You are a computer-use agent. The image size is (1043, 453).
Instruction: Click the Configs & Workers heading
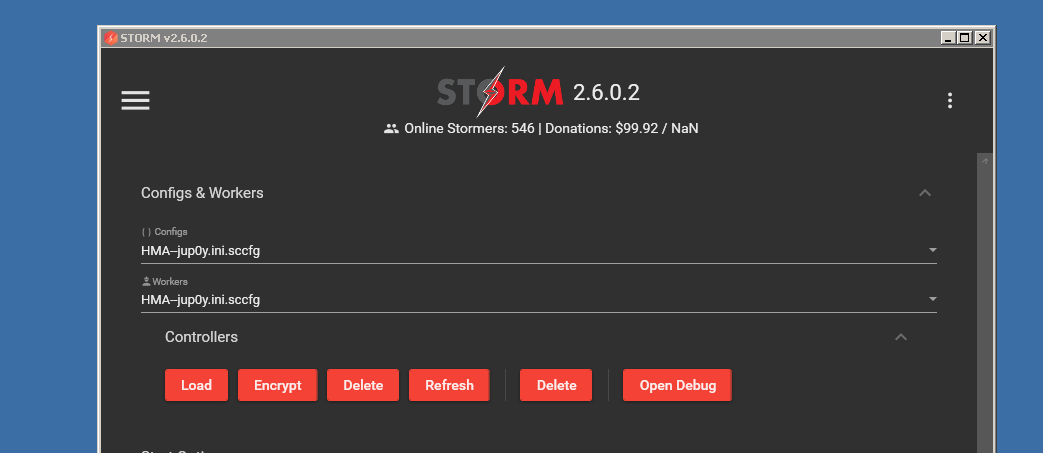tap(202, 193)
